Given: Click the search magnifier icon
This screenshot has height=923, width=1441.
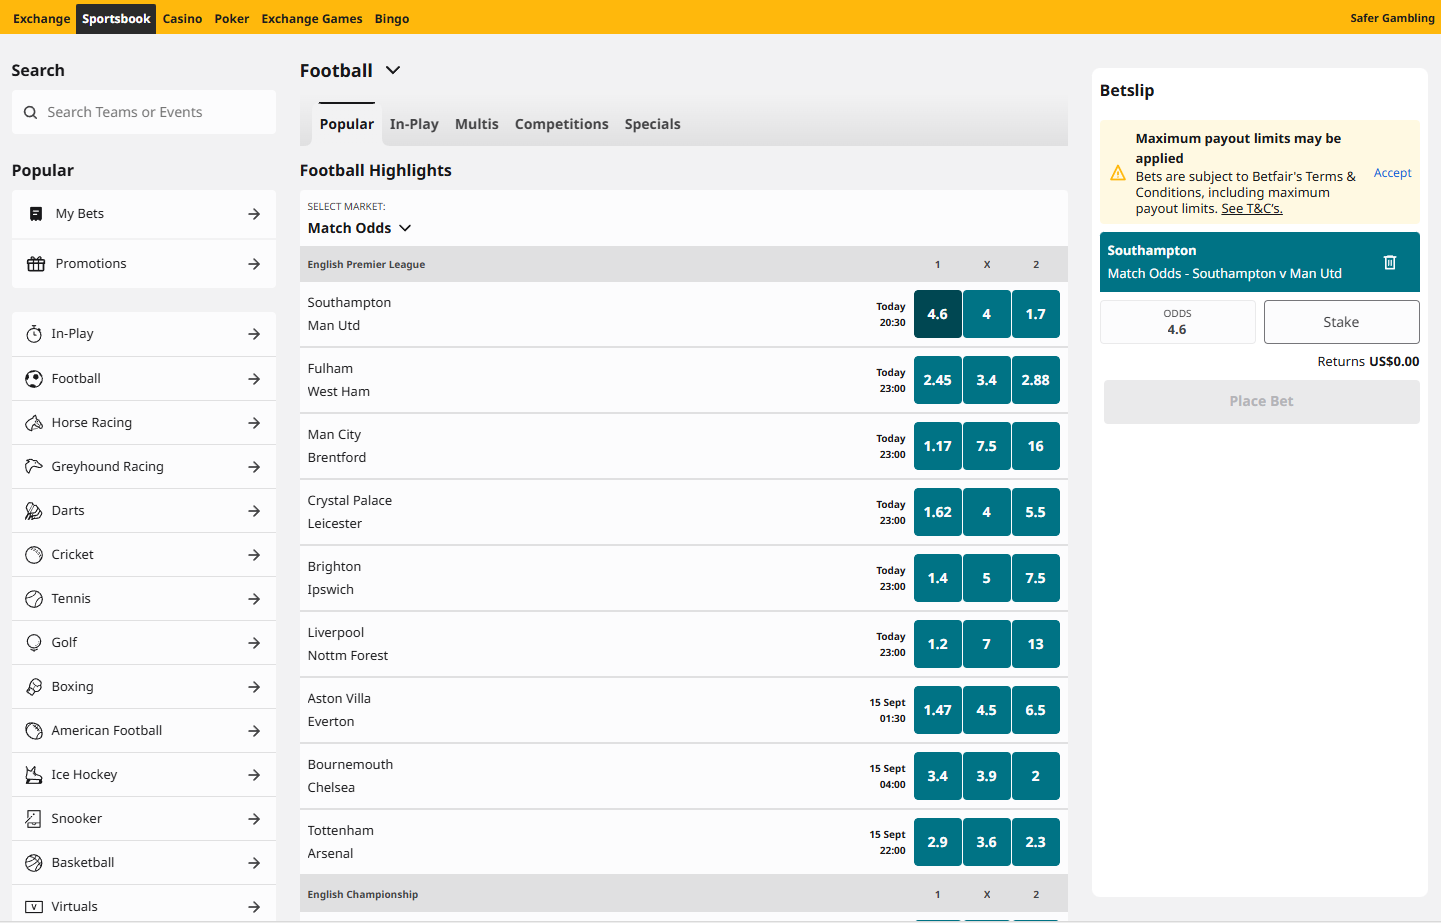Looking at the screenshot, I should coord(31,113).
